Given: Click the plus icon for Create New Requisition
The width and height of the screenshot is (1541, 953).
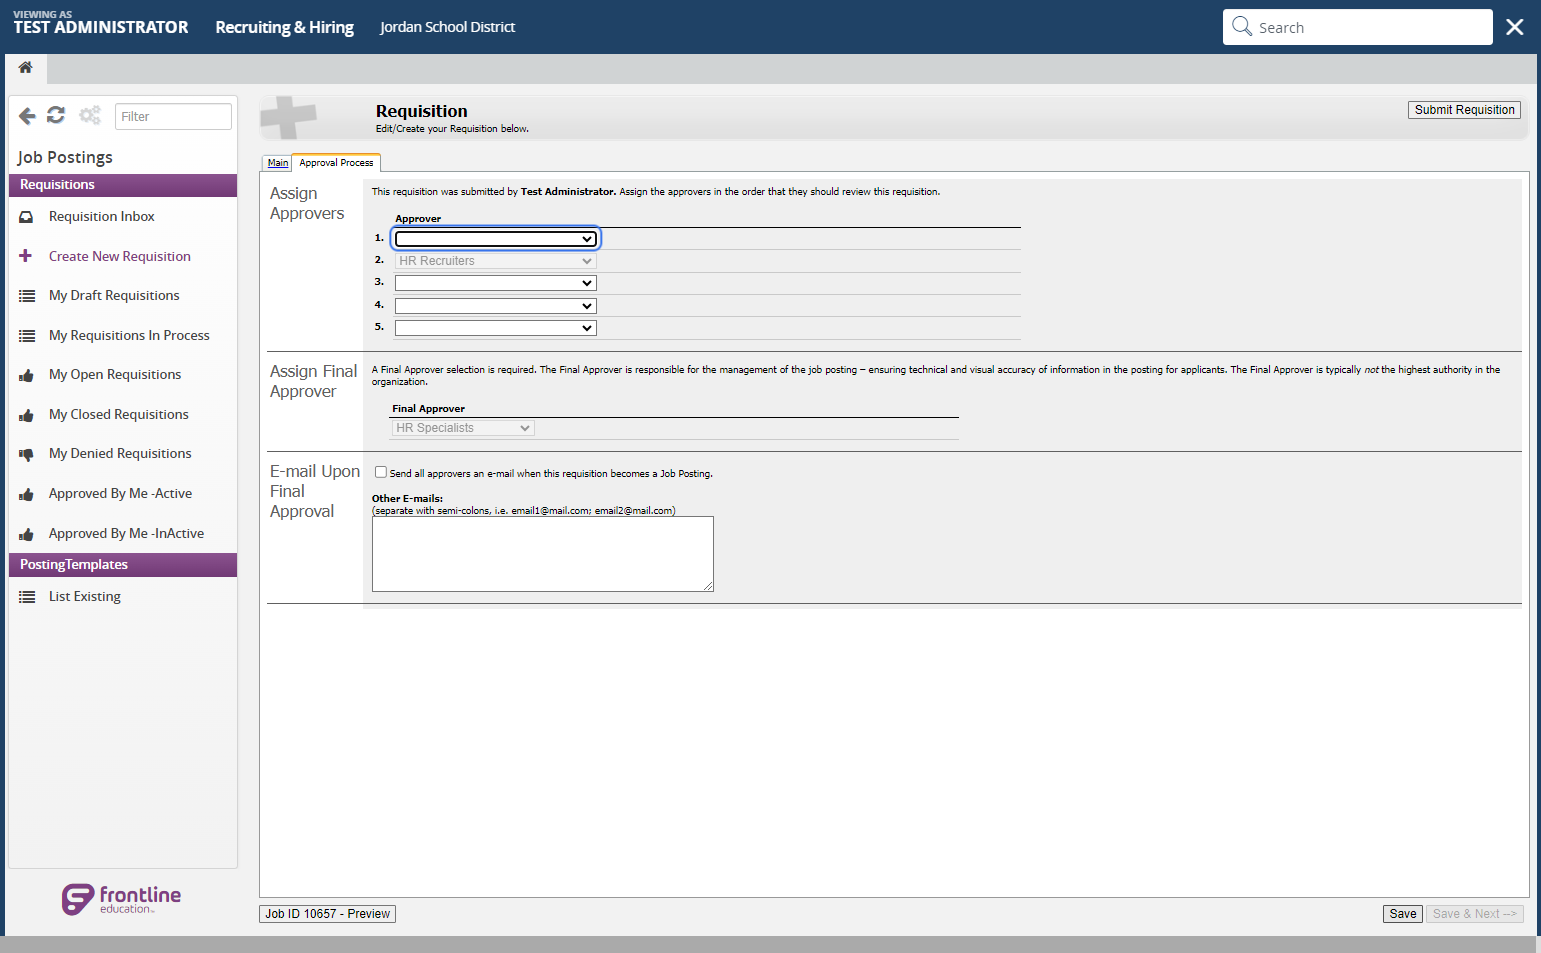Looking at the screenshot, I should click(x=26, y=256).
